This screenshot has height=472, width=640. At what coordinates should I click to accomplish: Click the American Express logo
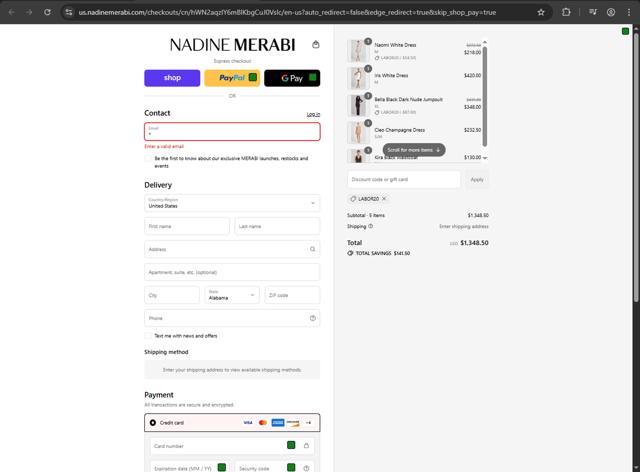tap(278, 423)
